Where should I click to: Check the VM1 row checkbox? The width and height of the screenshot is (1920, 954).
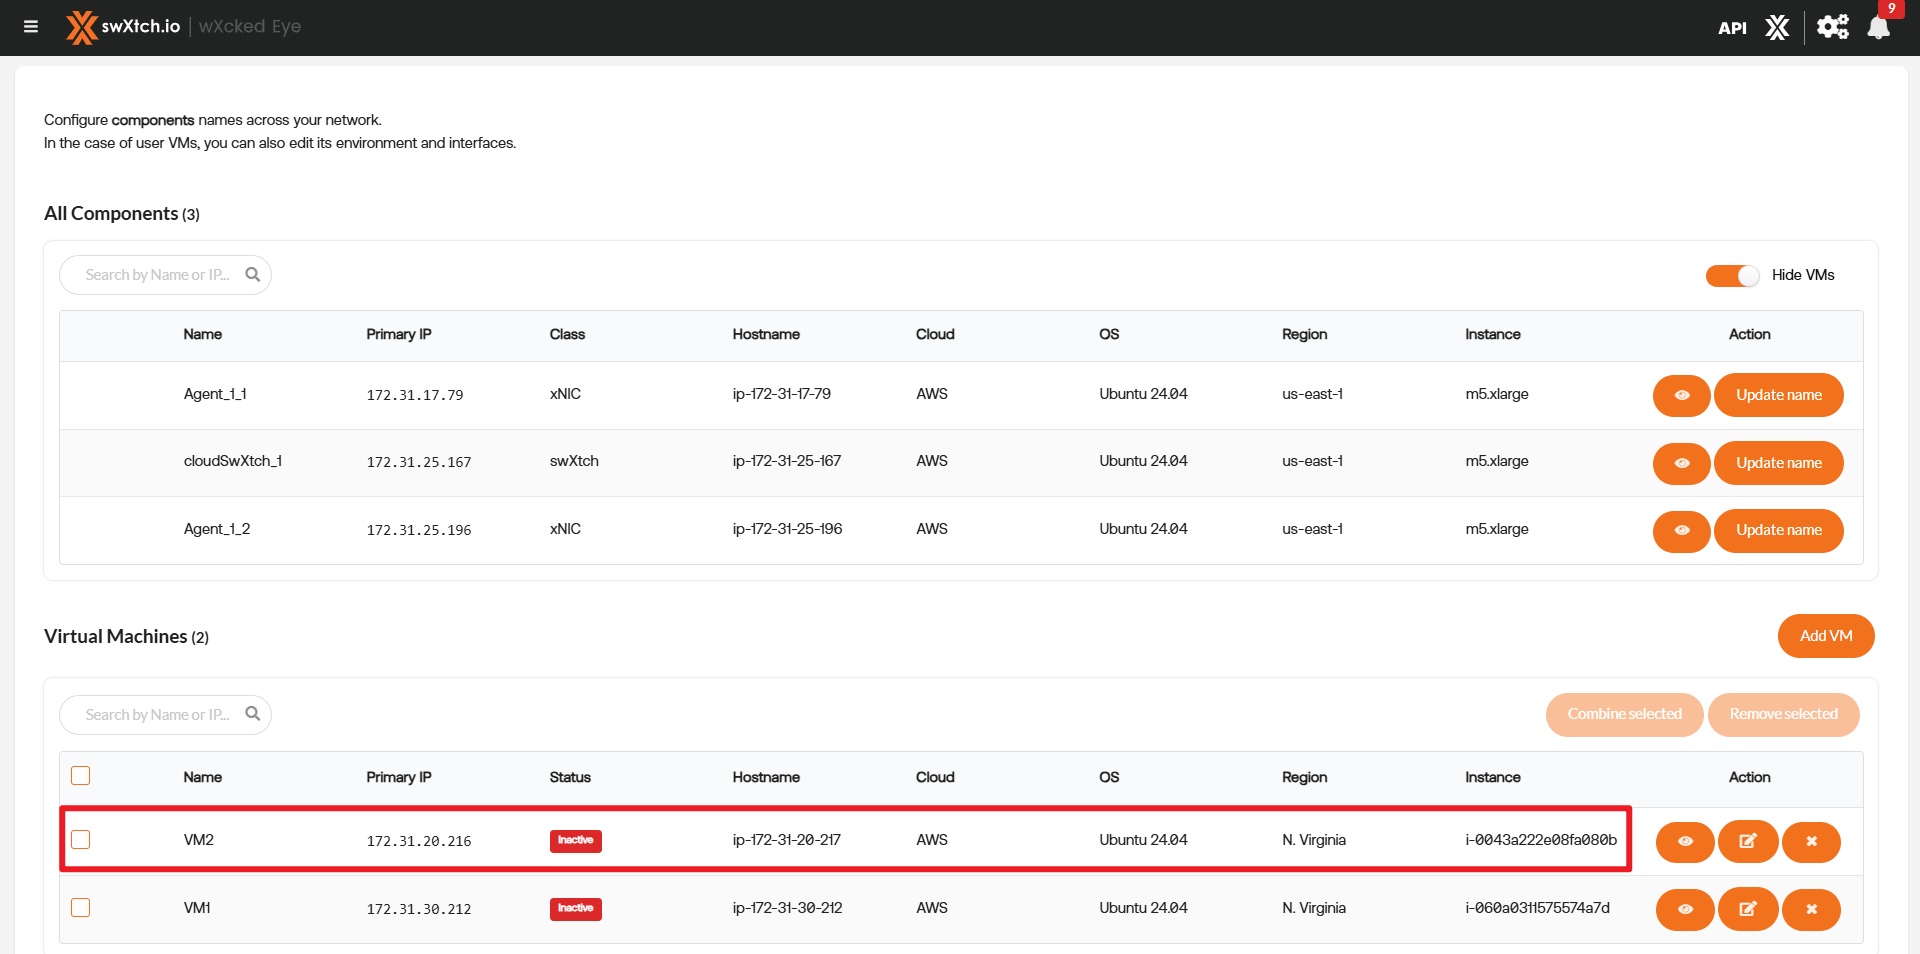[x=81, y=908]
